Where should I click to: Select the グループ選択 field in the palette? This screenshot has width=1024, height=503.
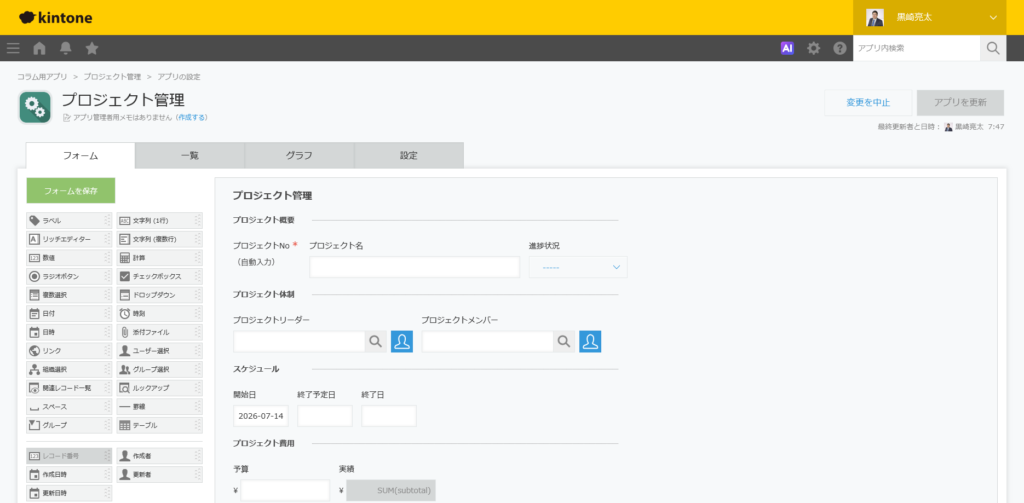coord(159,370)
